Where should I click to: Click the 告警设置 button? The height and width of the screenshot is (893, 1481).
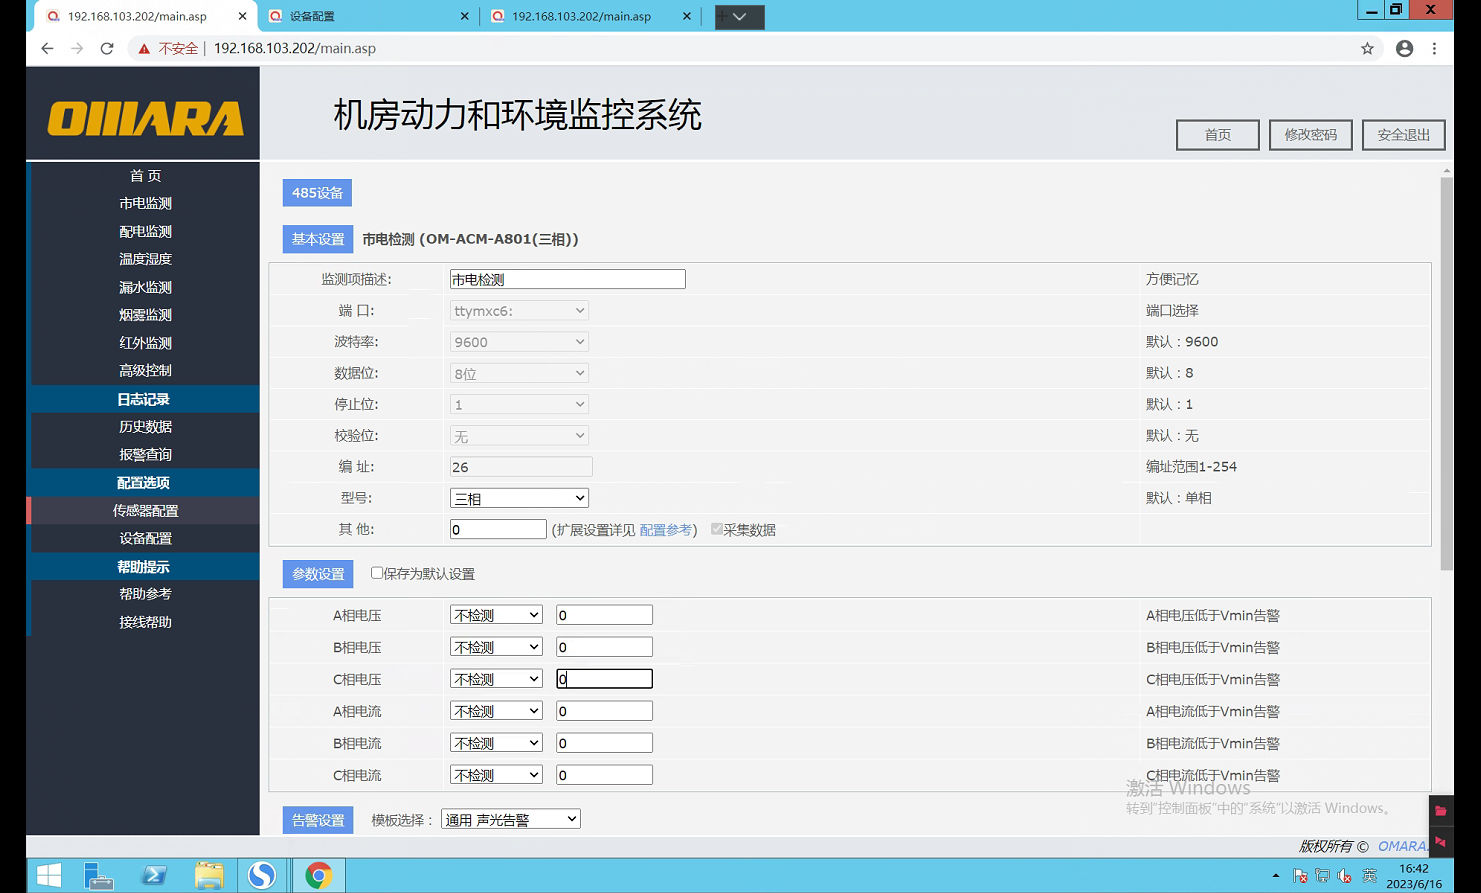click(318, 820)
